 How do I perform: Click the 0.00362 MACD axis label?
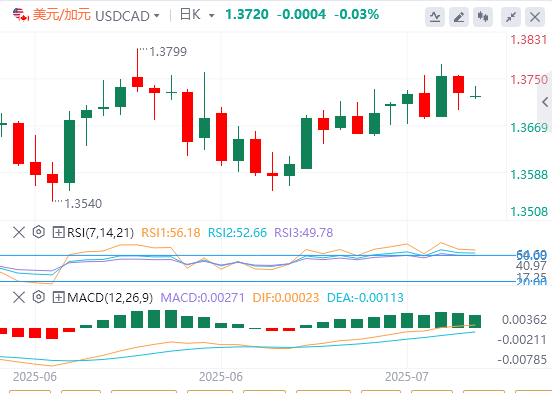(524, 320)
